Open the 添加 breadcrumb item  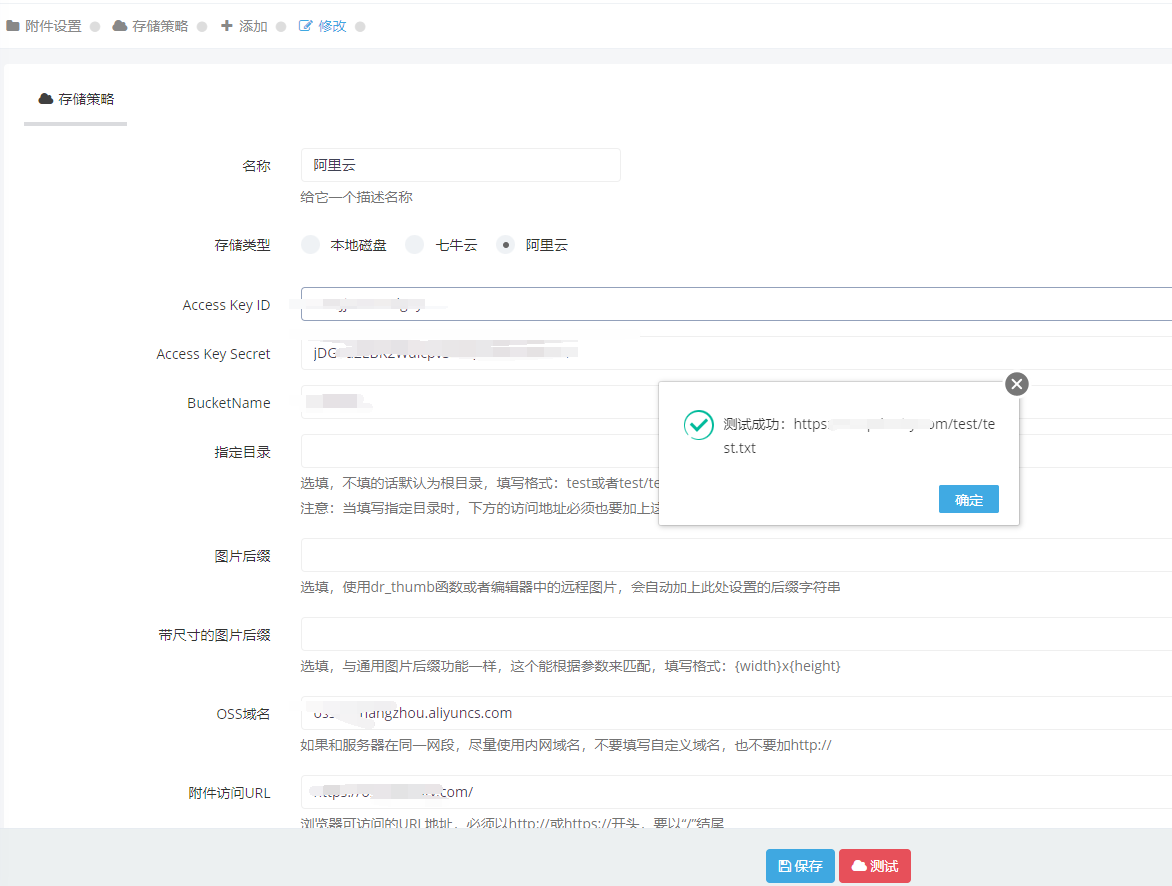coord(244,26)
